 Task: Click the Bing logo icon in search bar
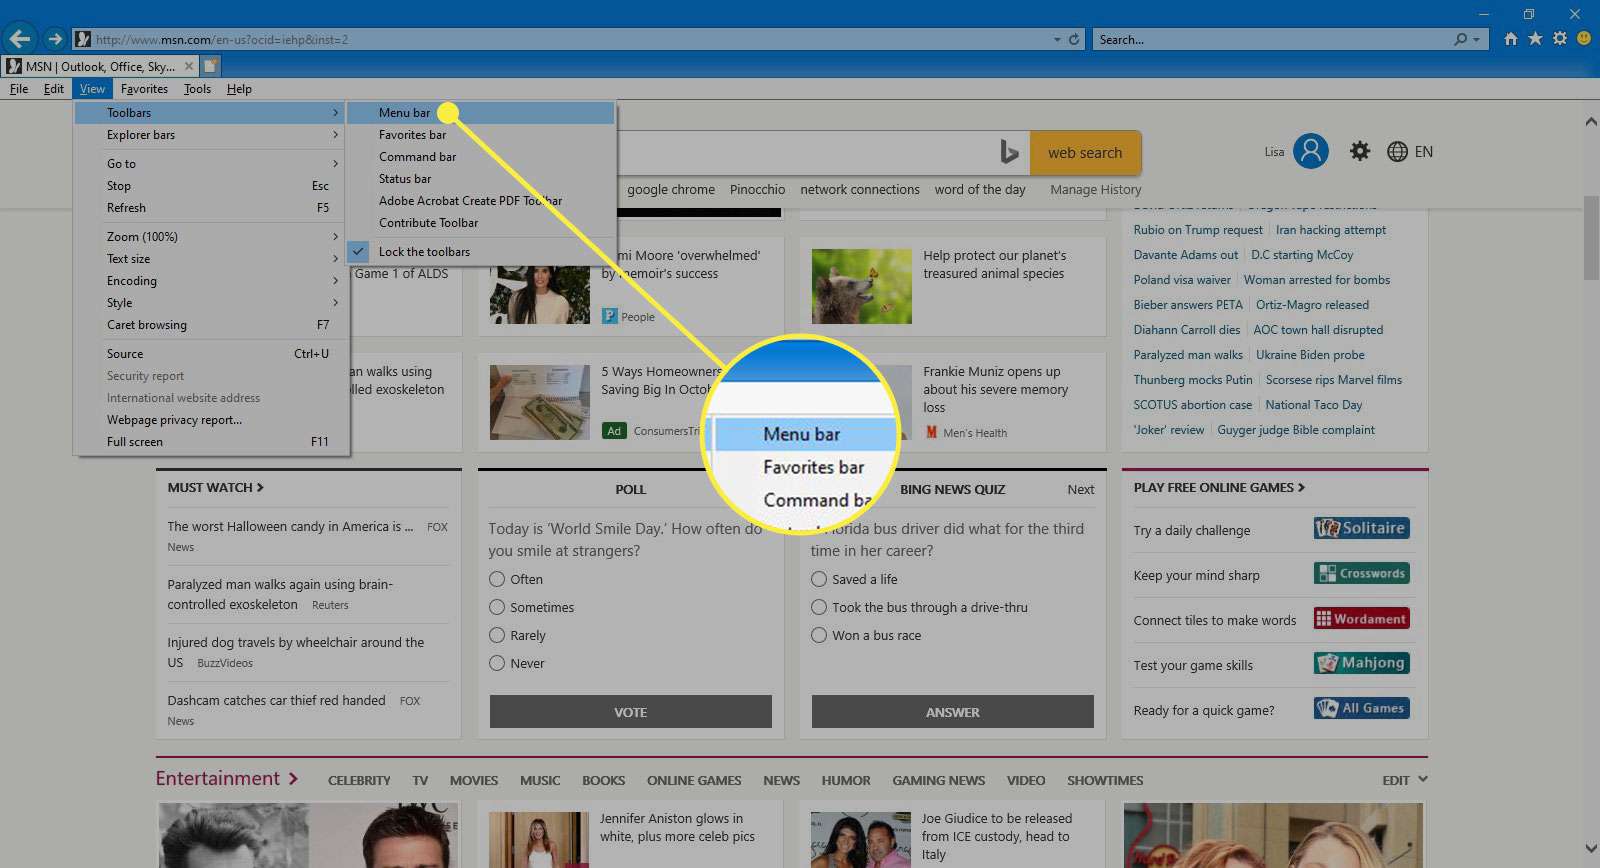(1009, 152)
